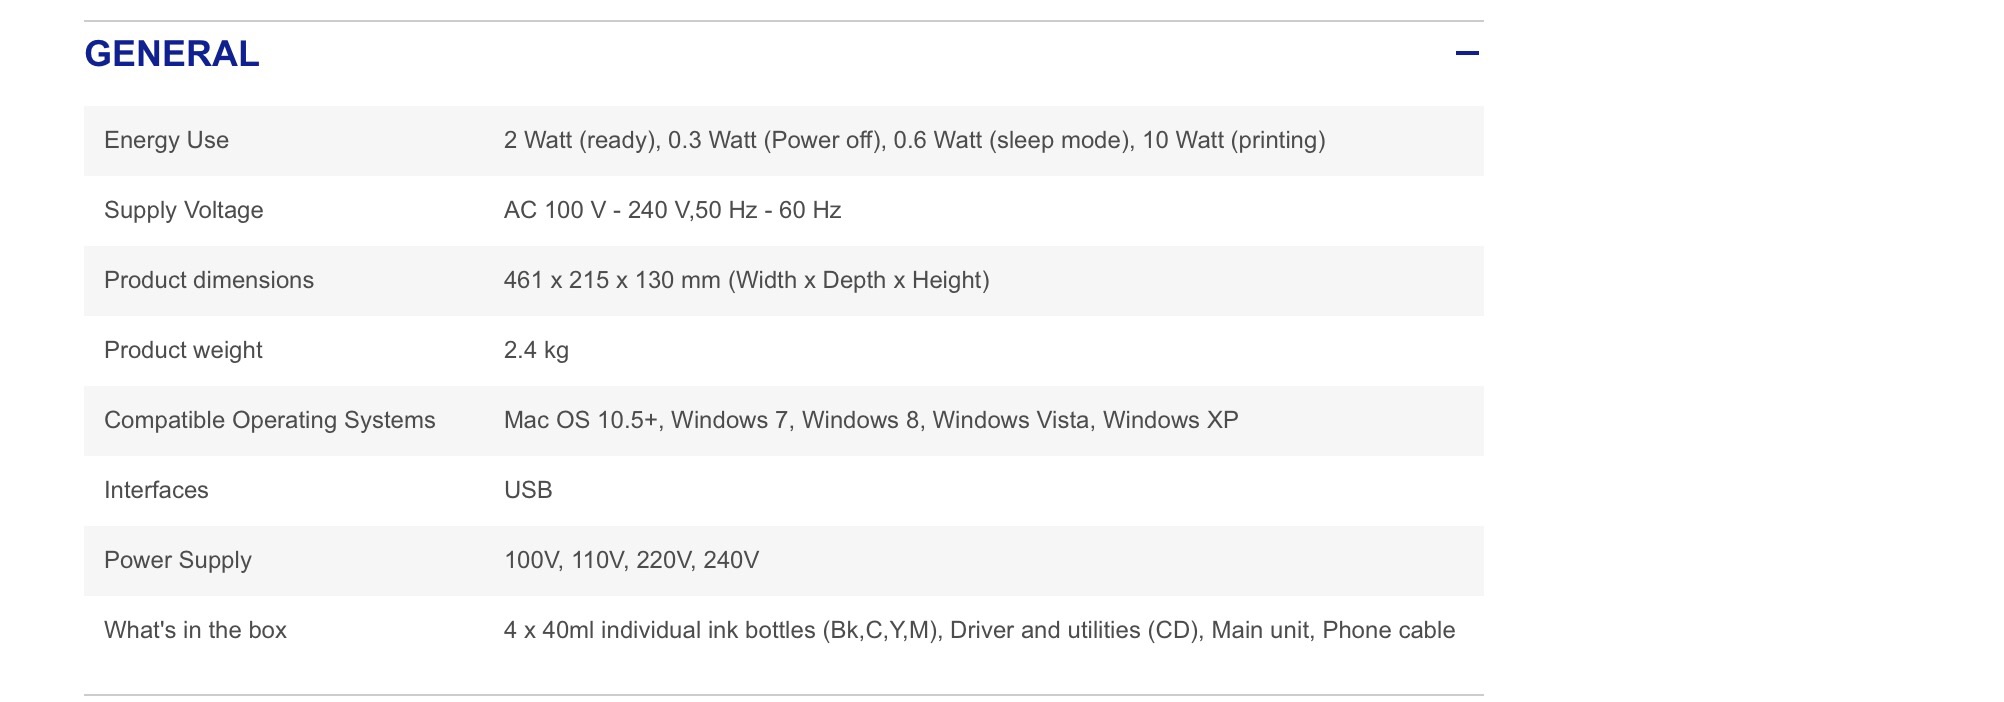Click the 10 Watt (printing) text
Screen dimensions: 2004x702
tap(1234, 140)
